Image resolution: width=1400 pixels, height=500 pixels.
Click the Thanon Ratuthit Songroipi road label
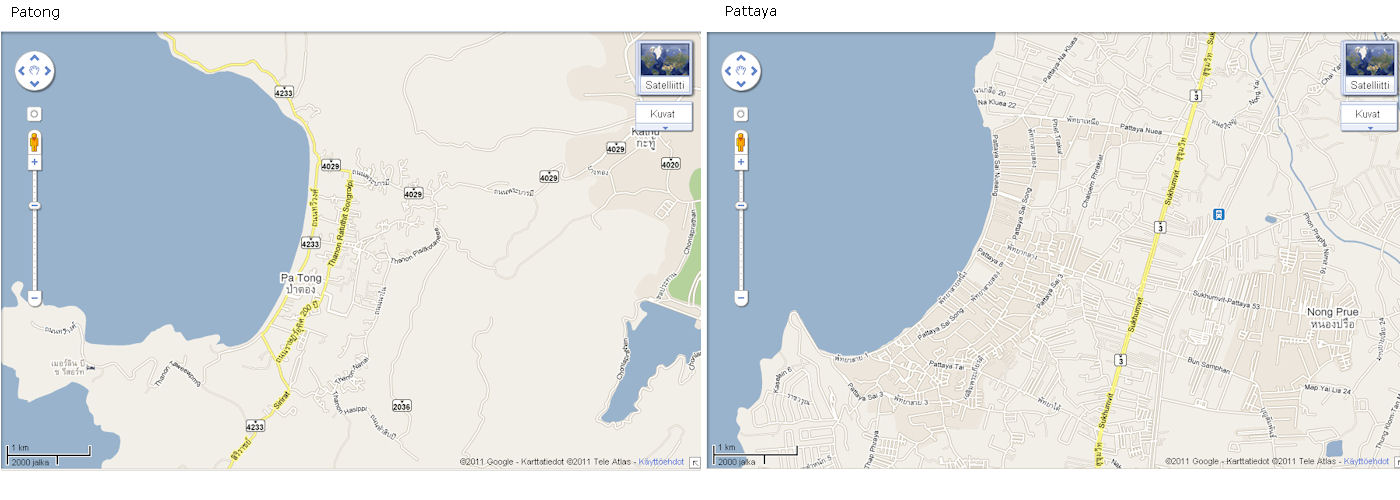343,222
